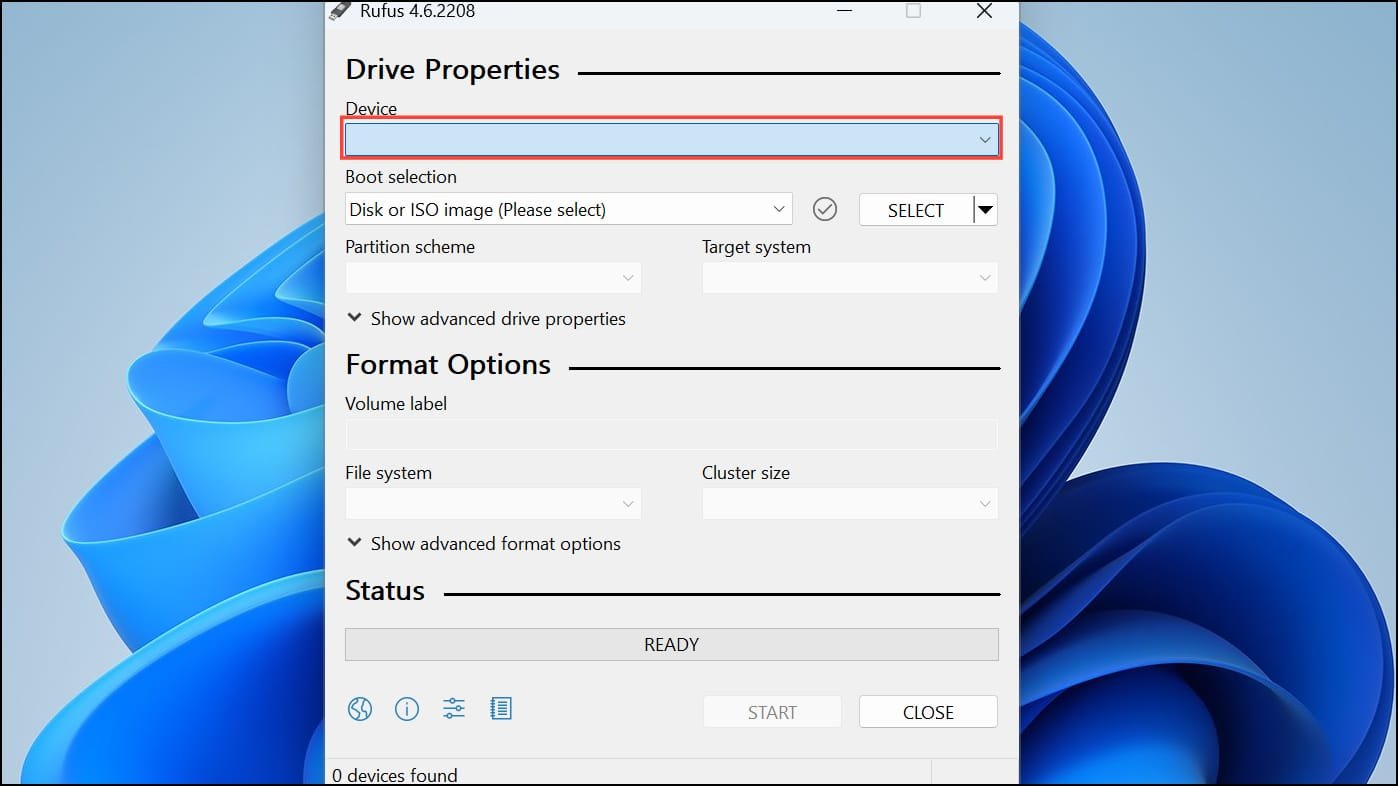Open the Boot selection dropdown
The width and height of the screenshot is (1398, 786).
(x=568, y=209)
